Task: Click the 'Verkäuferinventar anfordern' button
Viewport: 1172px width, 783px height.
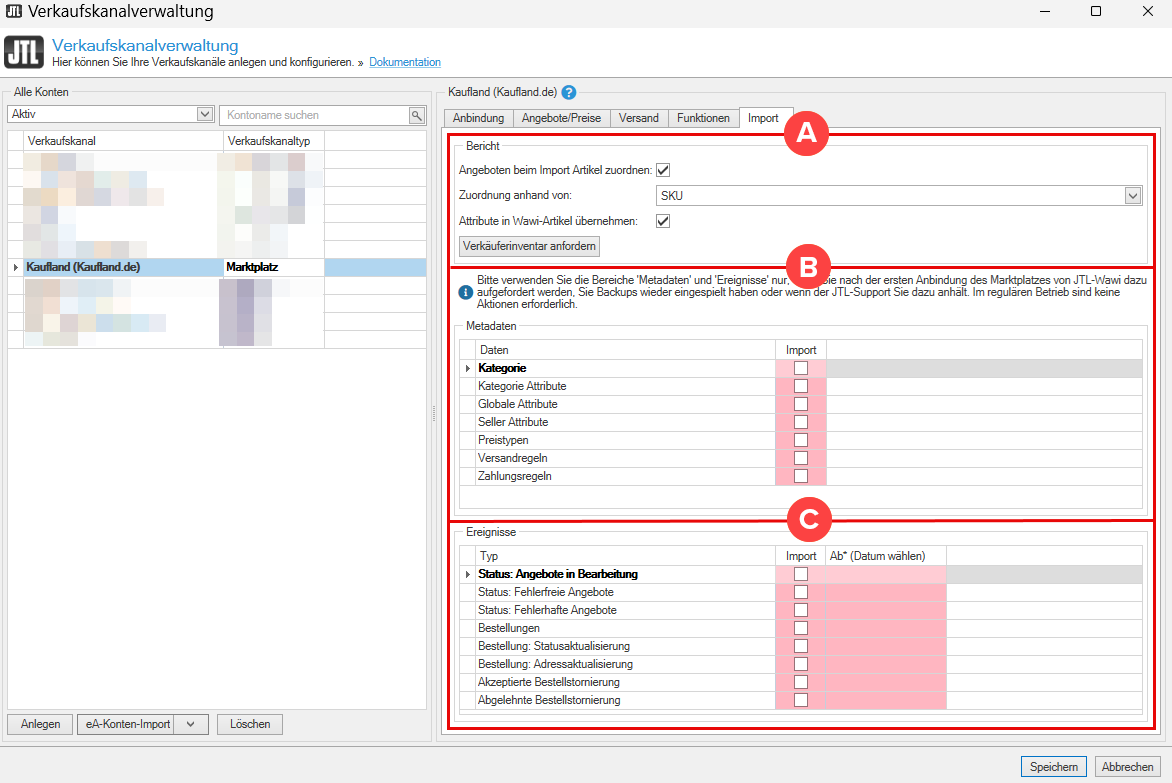Action: tap(530, 246)
